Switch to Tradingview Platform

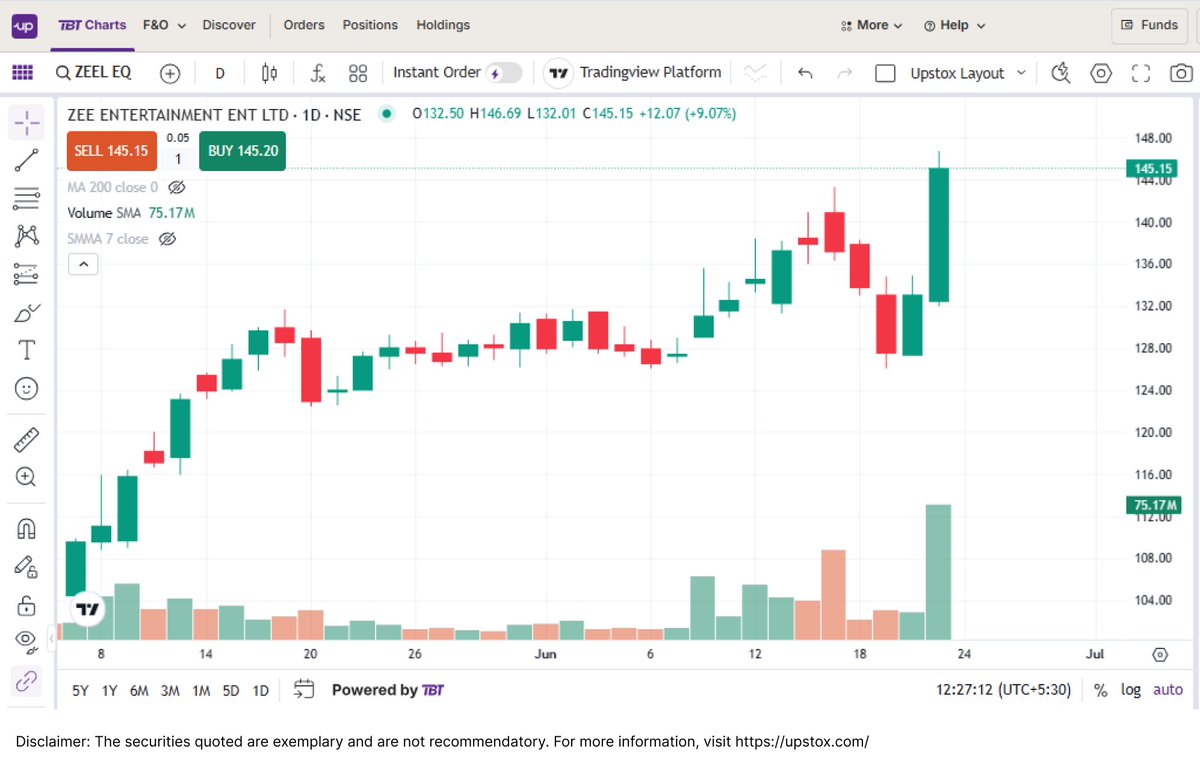[635, 73]
